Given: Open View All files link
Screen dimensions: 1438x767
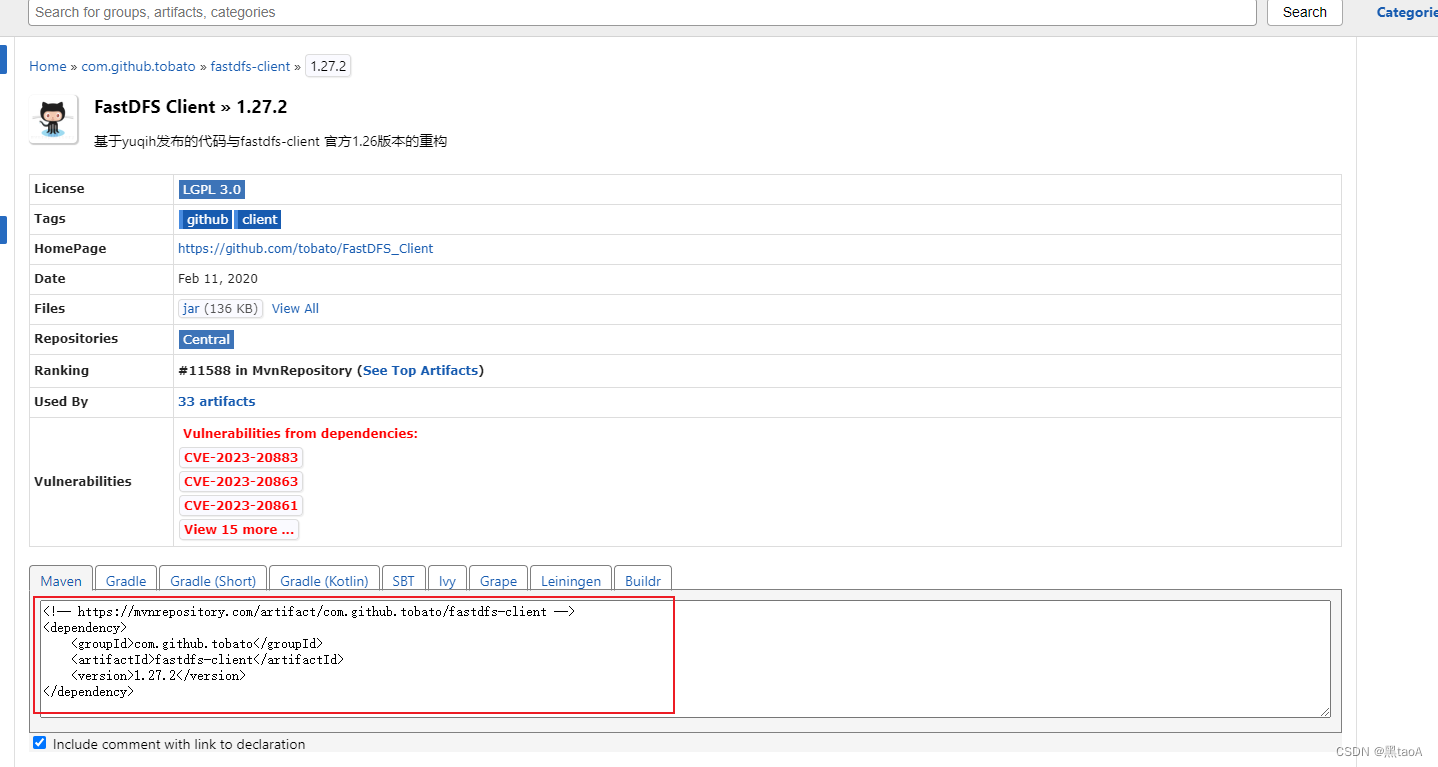Looking at the screenshot, I should (x=295, y=308).
